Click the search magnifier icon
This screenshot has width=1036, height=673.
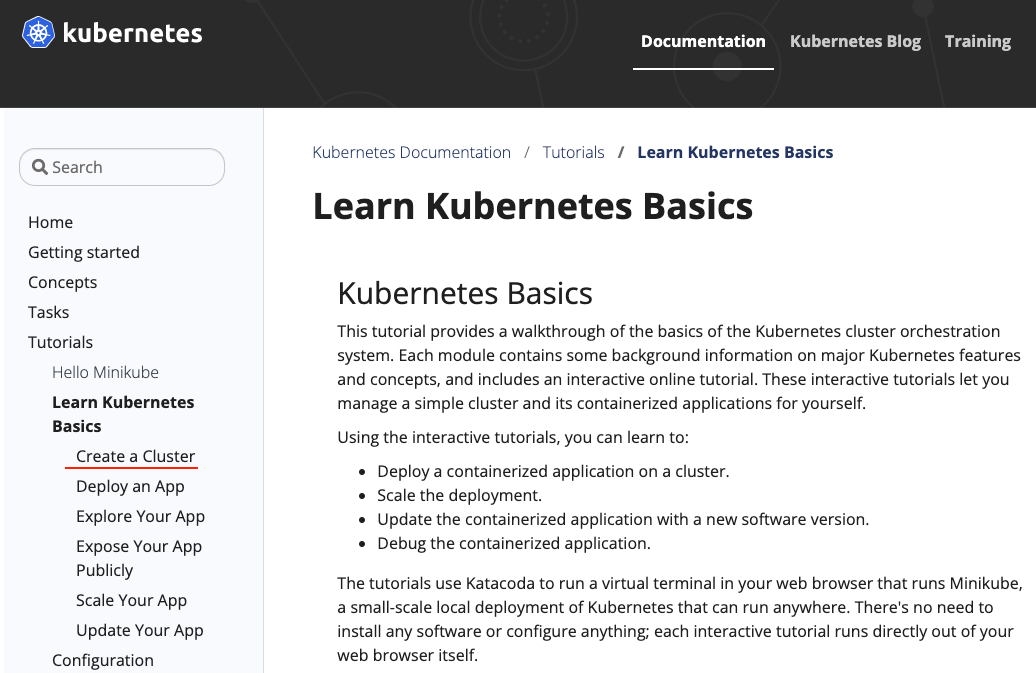point(40,168)
